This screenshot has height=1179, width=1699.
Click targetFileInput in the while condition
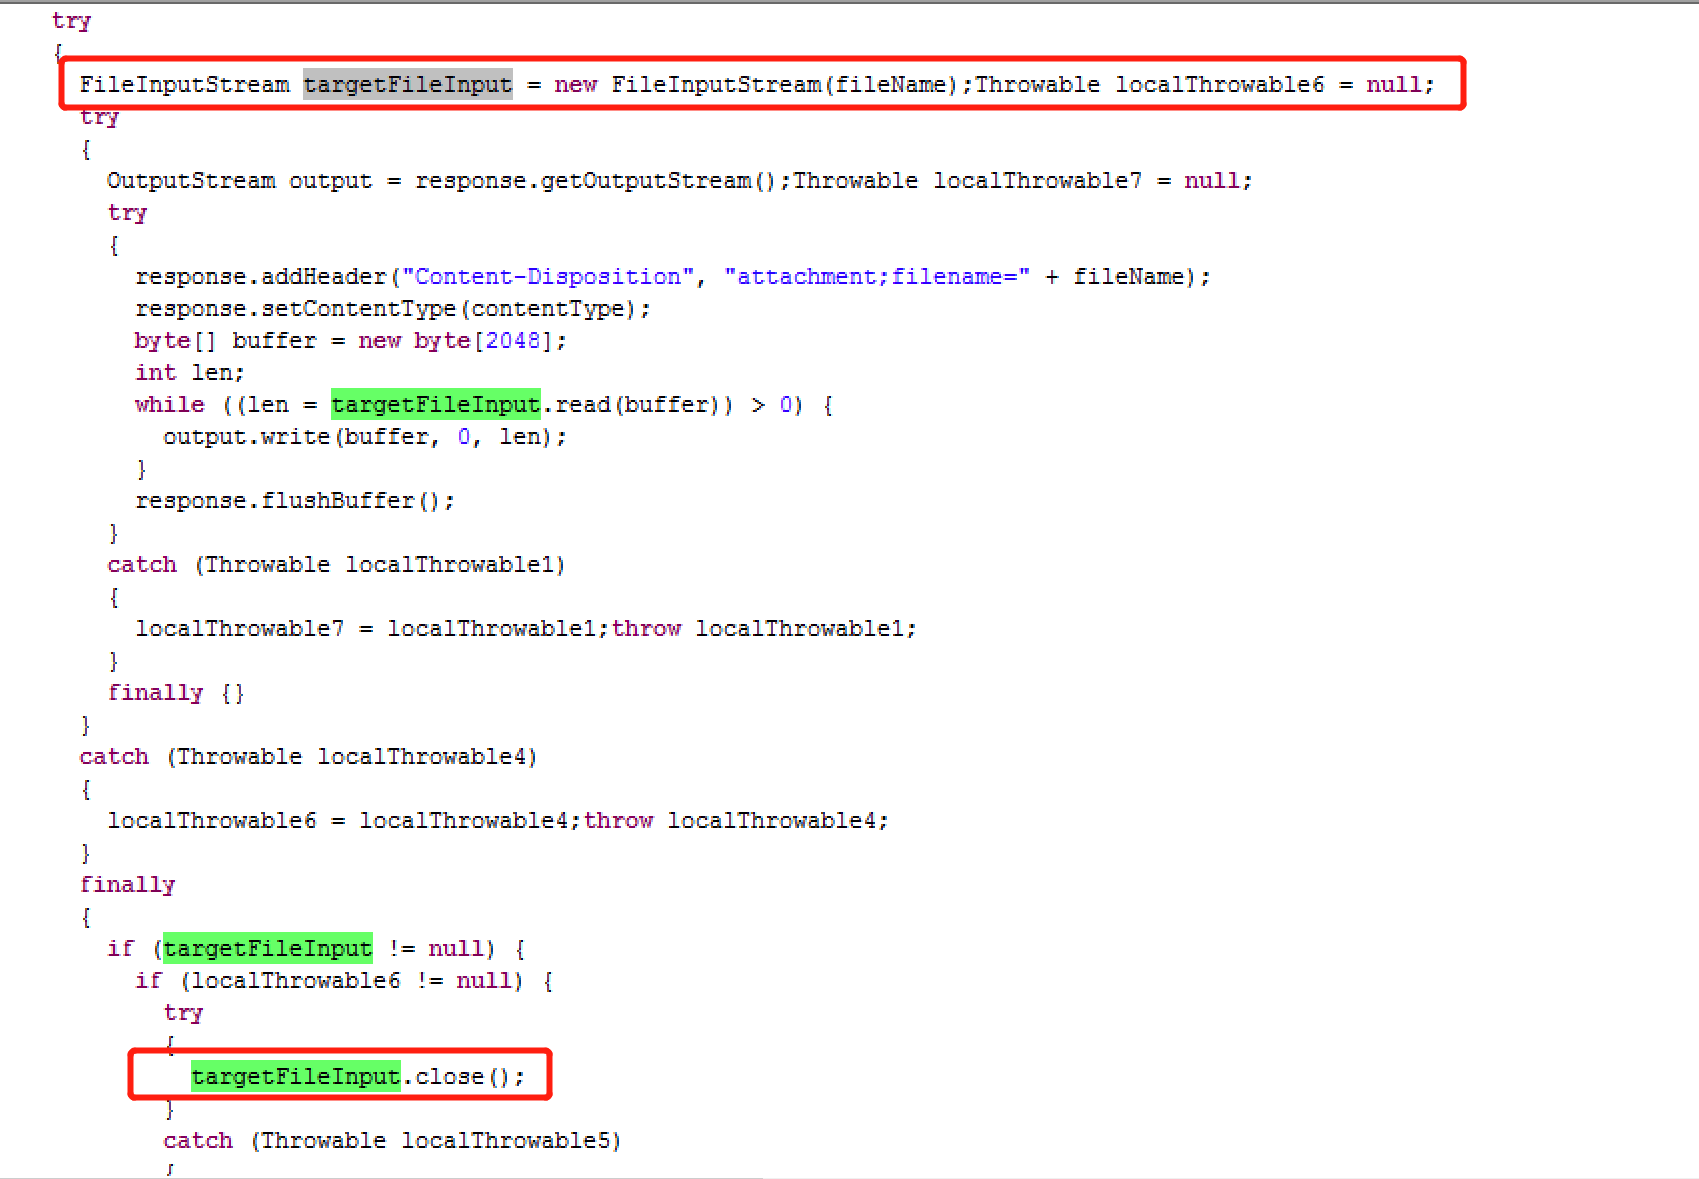(x=436, y=404)
